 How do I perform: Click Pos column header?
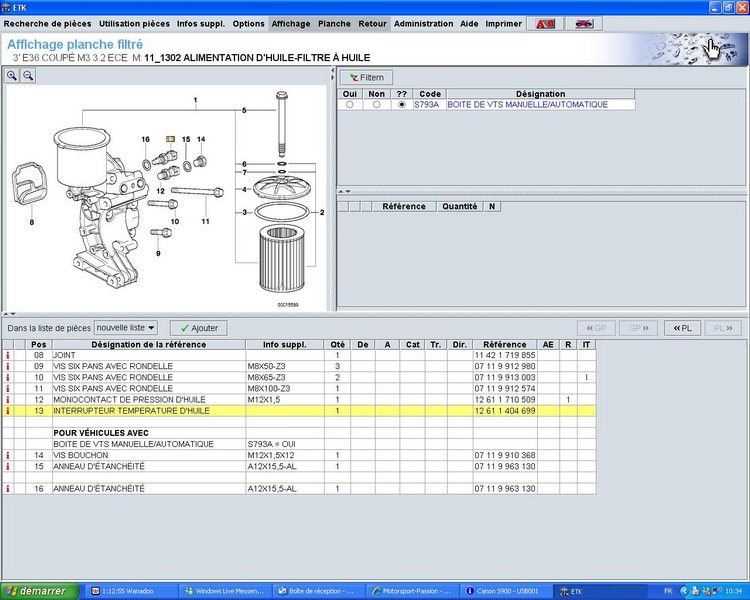(39, 344)
